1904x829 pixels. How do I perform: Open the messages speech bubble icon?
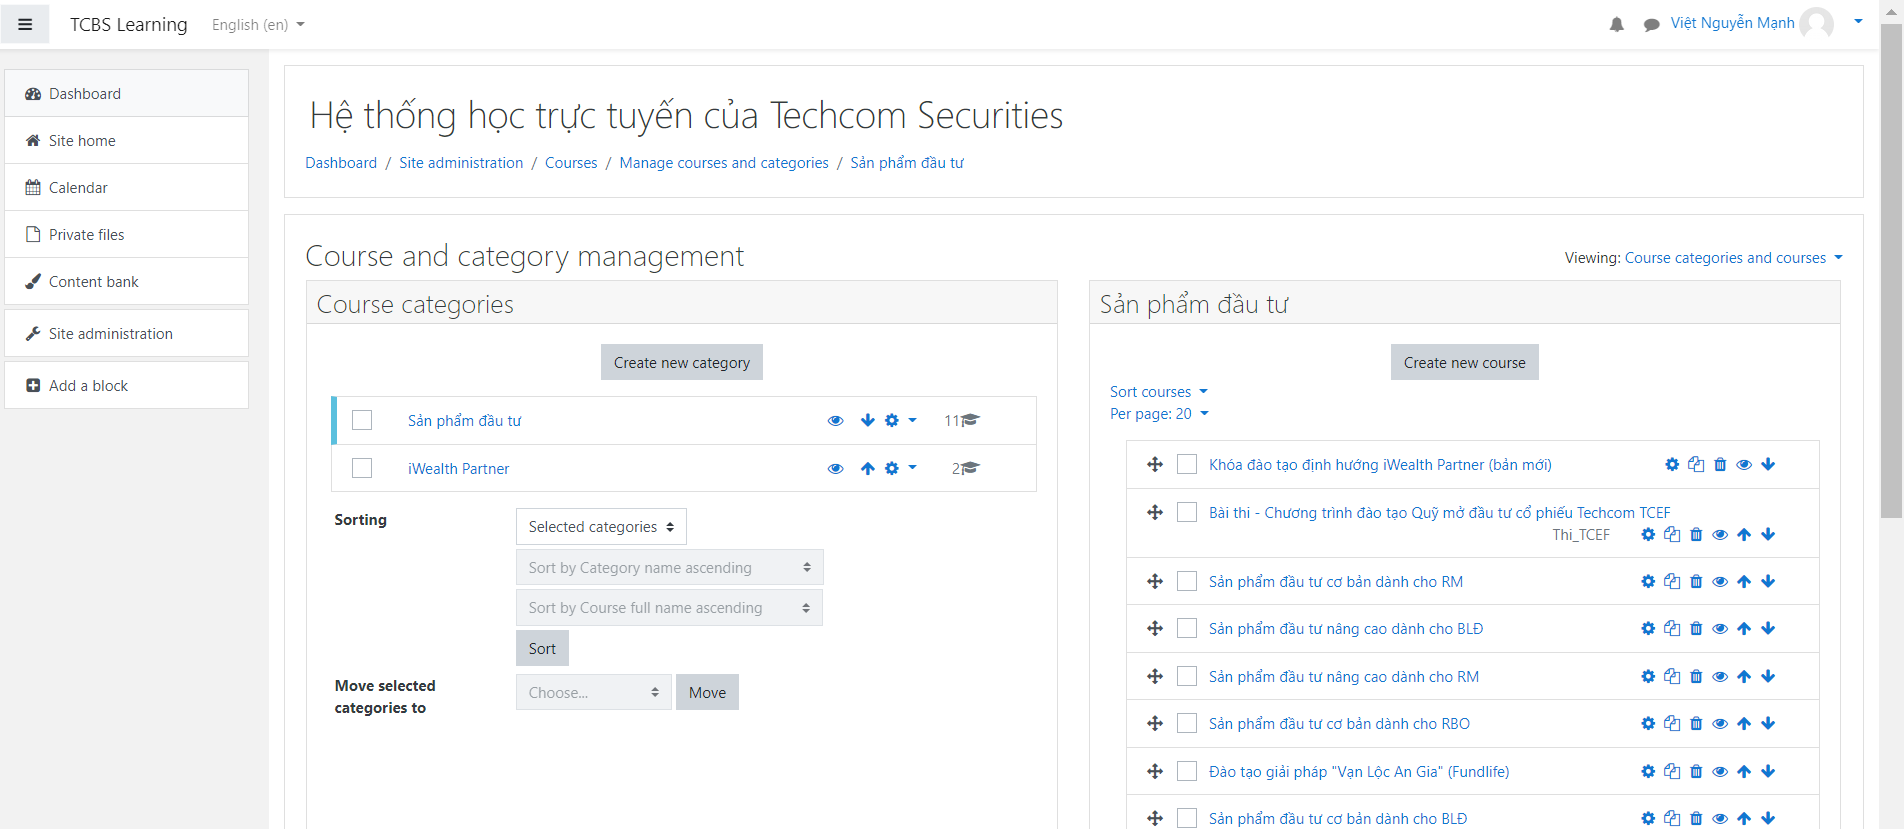[x=1651, y=24]
